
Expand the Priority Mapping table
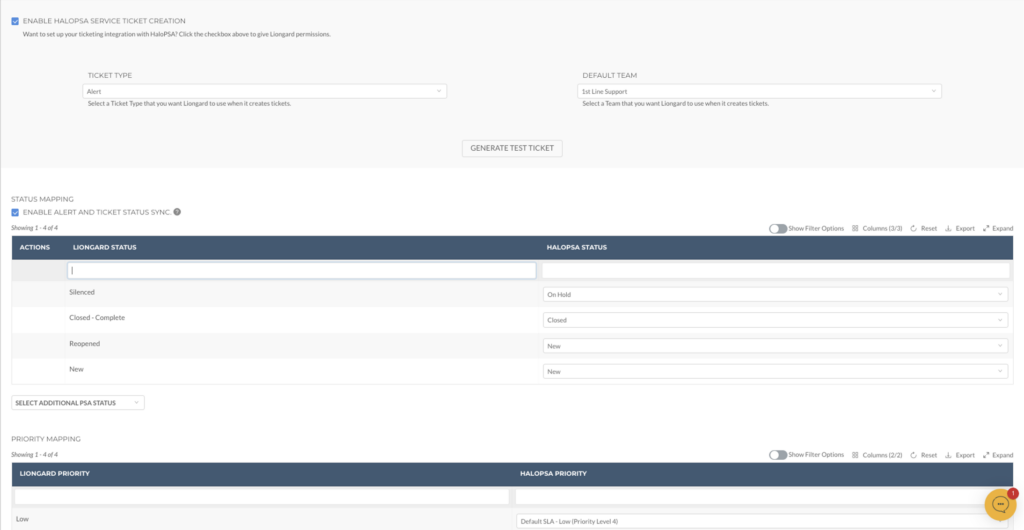pyautogui.click(x=998, y=455)
